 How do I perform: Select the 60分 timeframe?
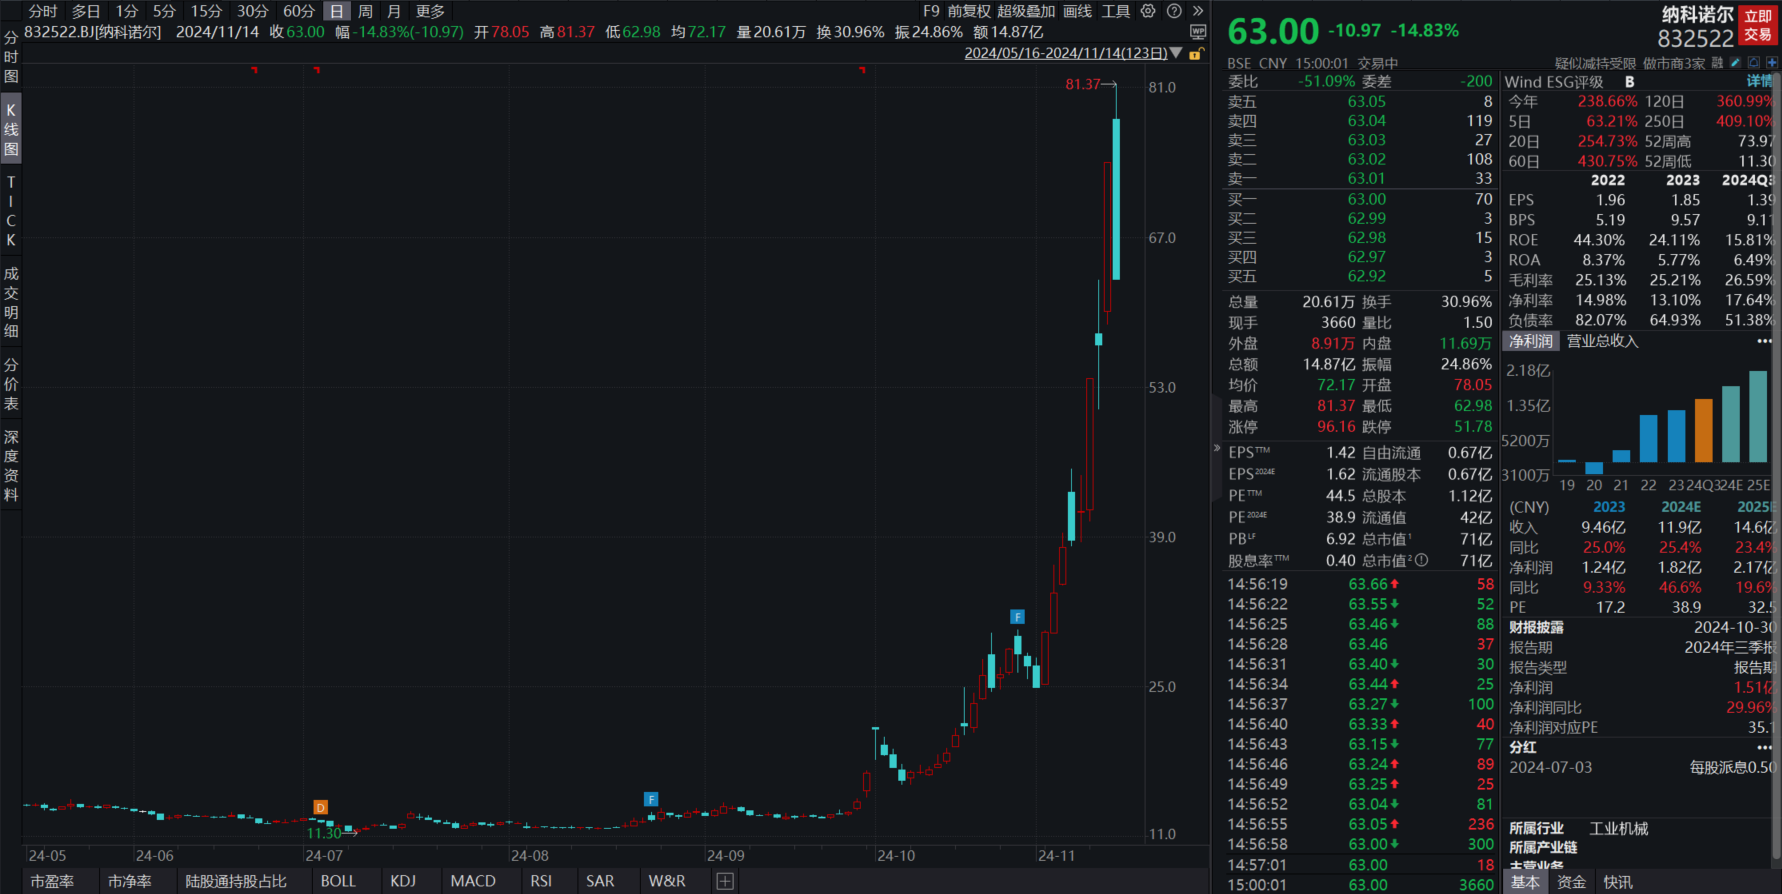click(x=298, y=11)
